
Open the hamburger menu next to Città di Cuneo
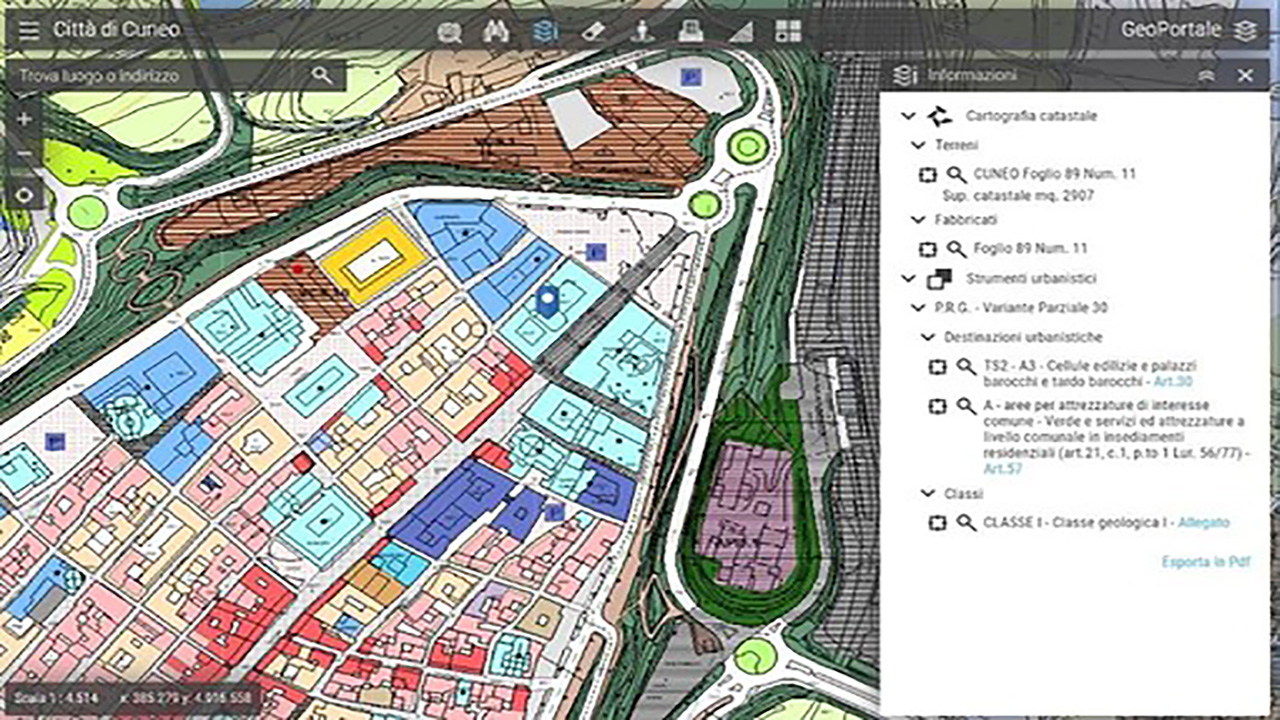[29, 30]
